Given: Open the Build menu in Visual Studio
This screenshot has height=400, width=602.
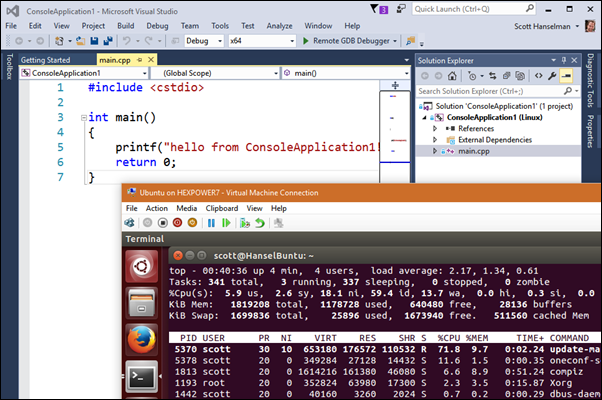Looking at the screenshot, I should 126,26.
